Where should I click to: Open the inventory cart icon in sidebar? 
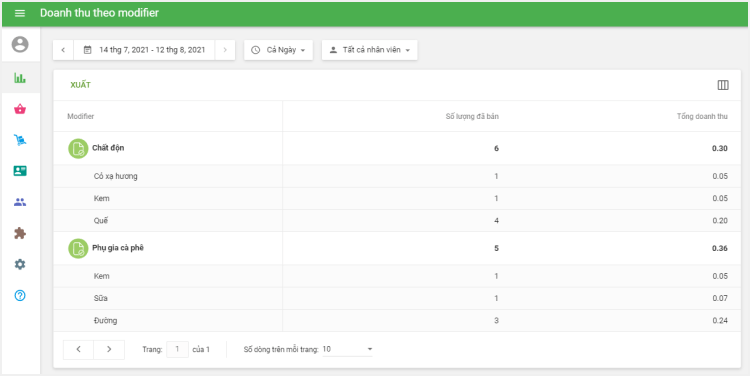click(20, 140)
